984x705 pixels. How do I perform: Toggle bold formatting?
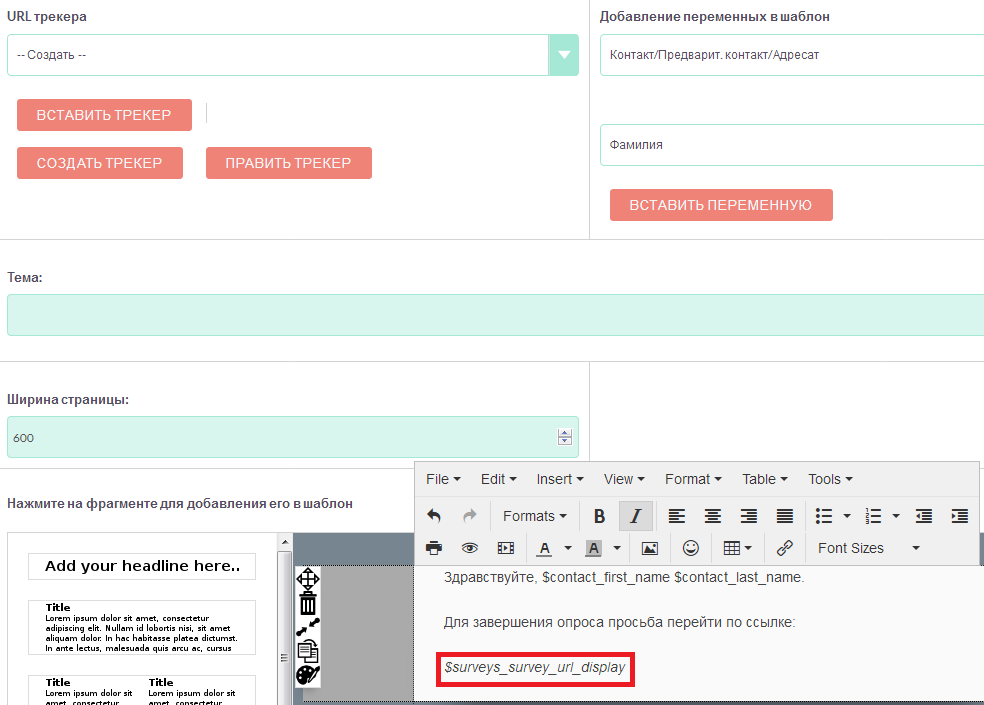[x=599, y=516]
